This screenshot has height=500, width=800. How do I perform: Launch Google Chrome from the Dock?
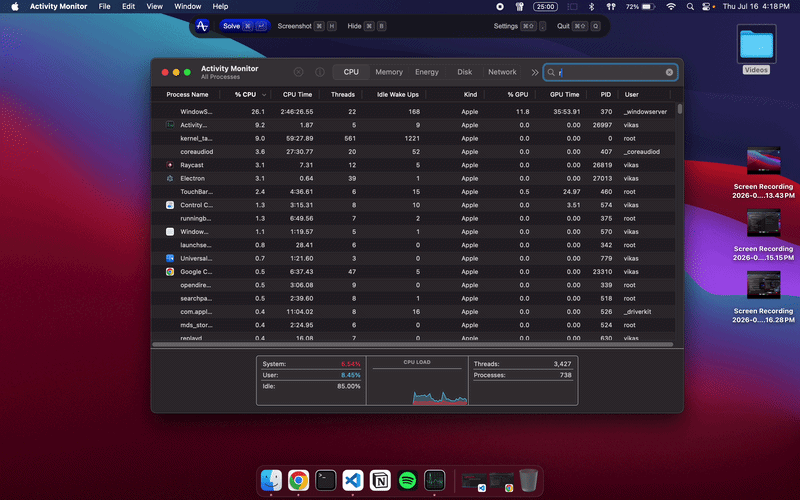click(x=298, y=480)
